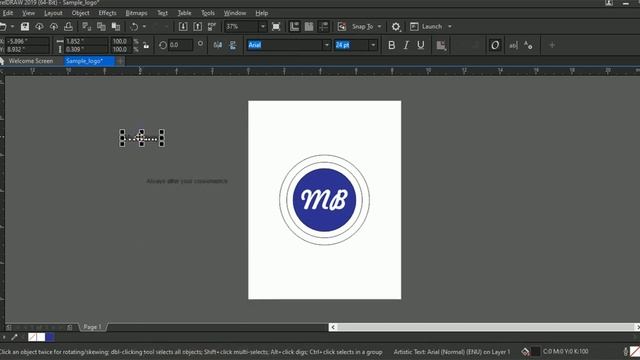Click the full-screen preview icon
This screenshot has width=640, height=360.
pos(276,27)
